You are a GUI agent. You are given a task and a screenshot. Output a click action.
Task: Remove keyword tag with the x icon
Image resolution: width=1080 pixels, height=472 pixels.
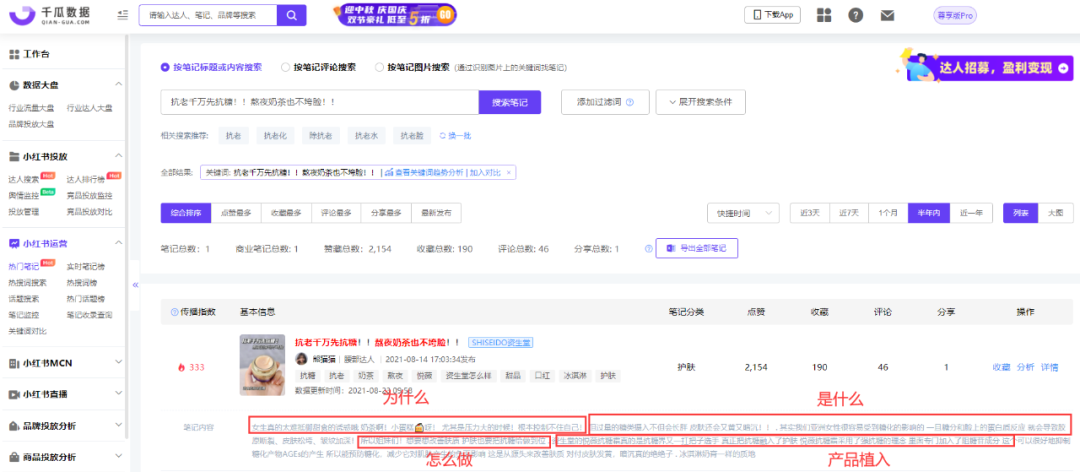509,172
